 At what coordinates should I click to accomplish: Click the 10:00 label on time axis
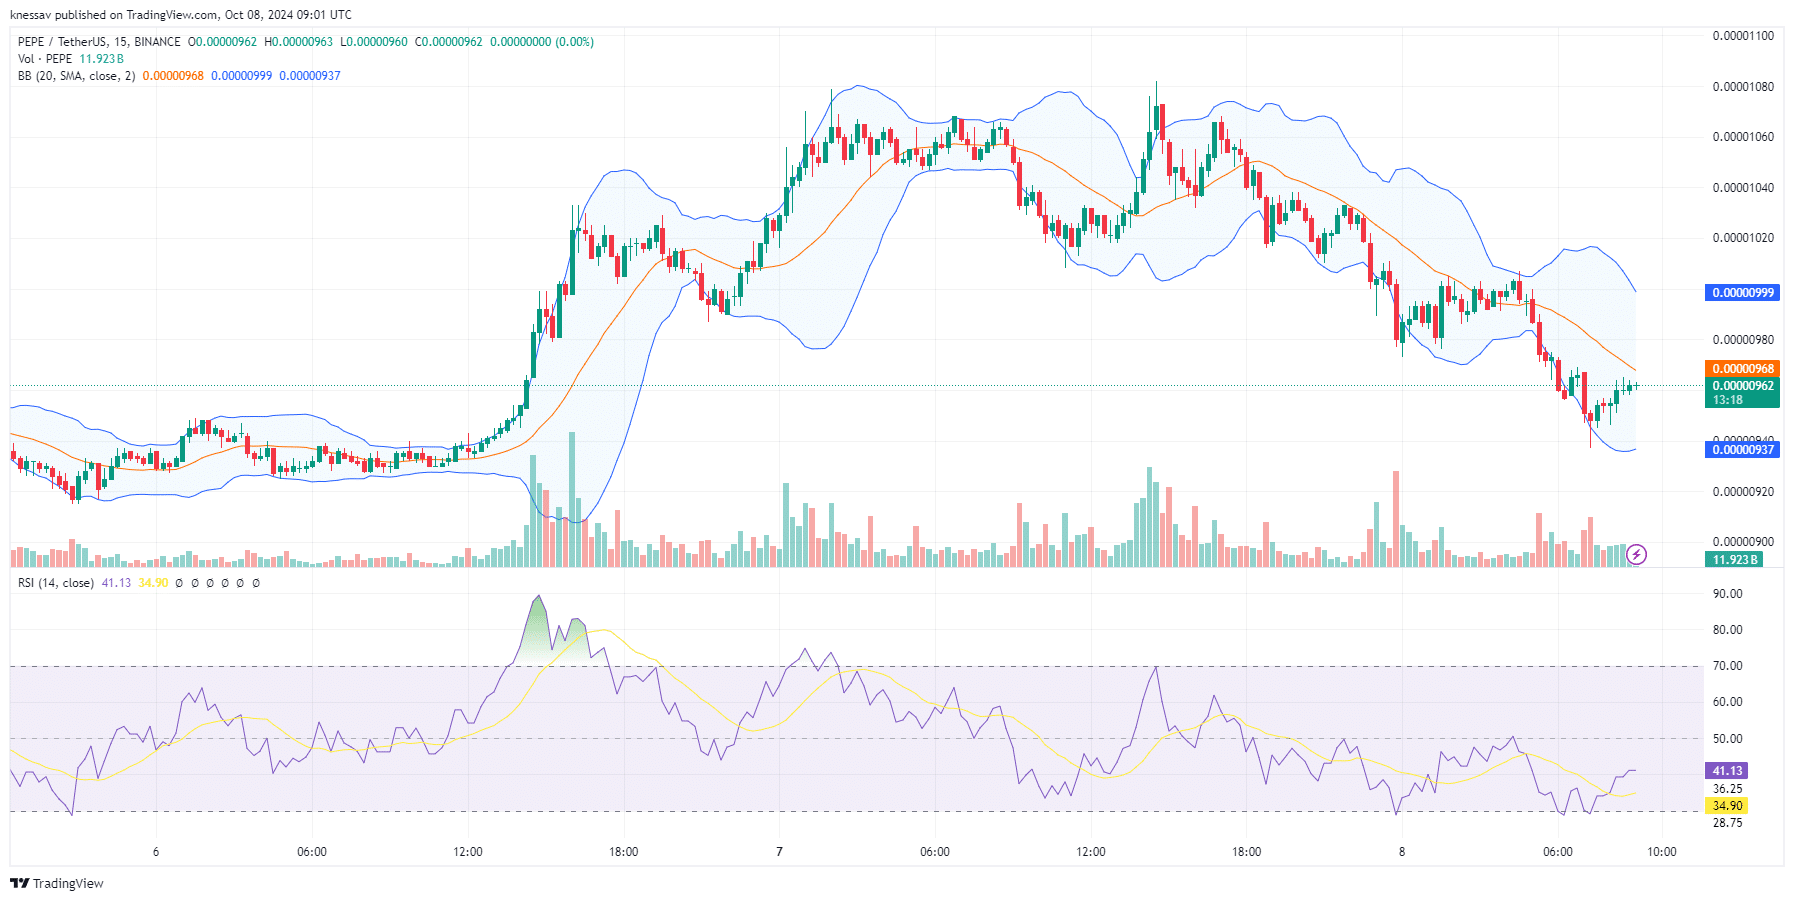click(1662, 852)
